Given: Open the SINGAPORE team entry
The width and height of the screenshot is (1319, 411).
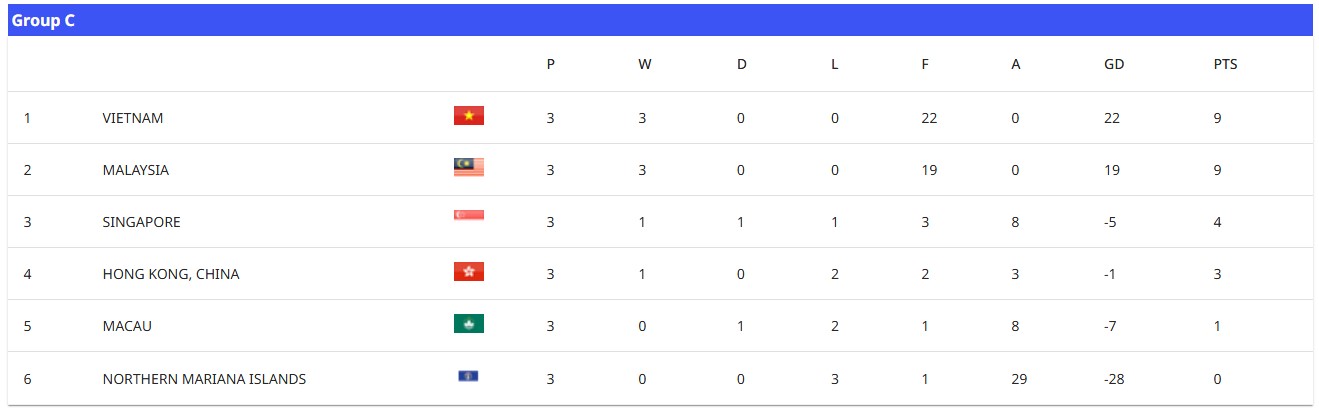Looking at the screenshot, I should click(x=142, y=222).
